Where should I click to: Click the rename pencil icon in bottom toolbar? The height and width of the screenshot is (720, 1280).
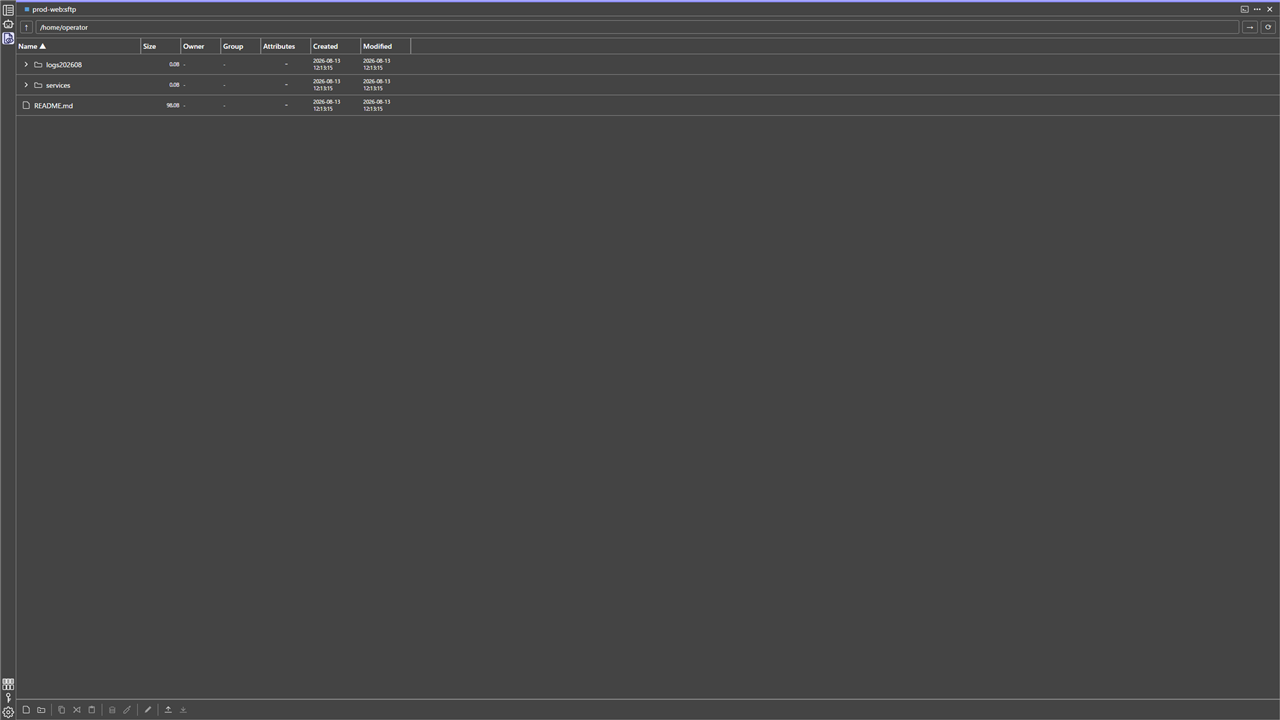pyautogui.click(x=148, y=710)
